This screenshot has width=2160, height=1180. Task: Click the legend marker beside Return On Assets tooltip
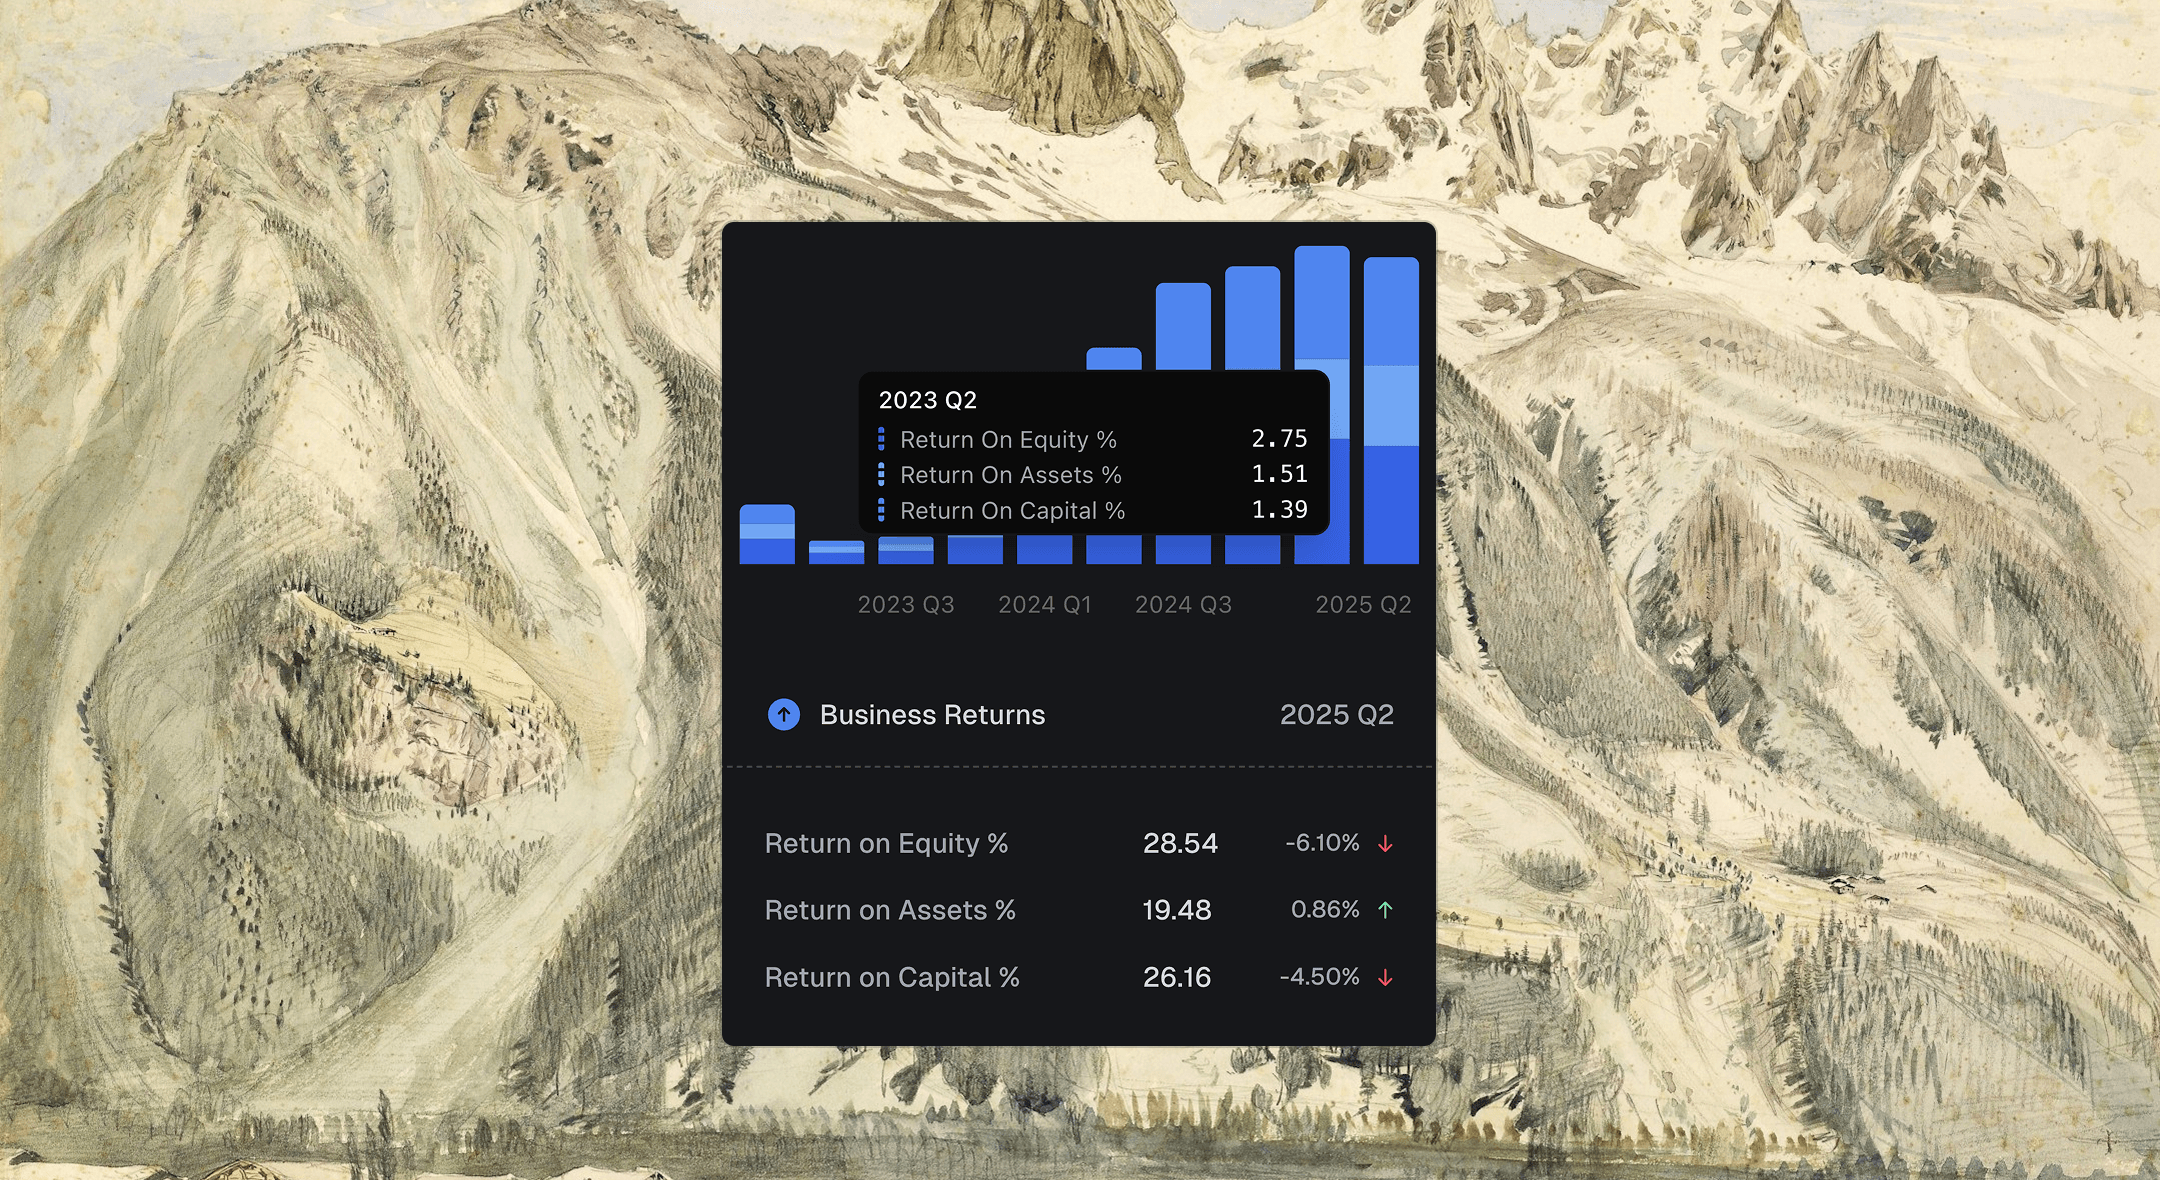pyautogui.click(x=881, y=474)
